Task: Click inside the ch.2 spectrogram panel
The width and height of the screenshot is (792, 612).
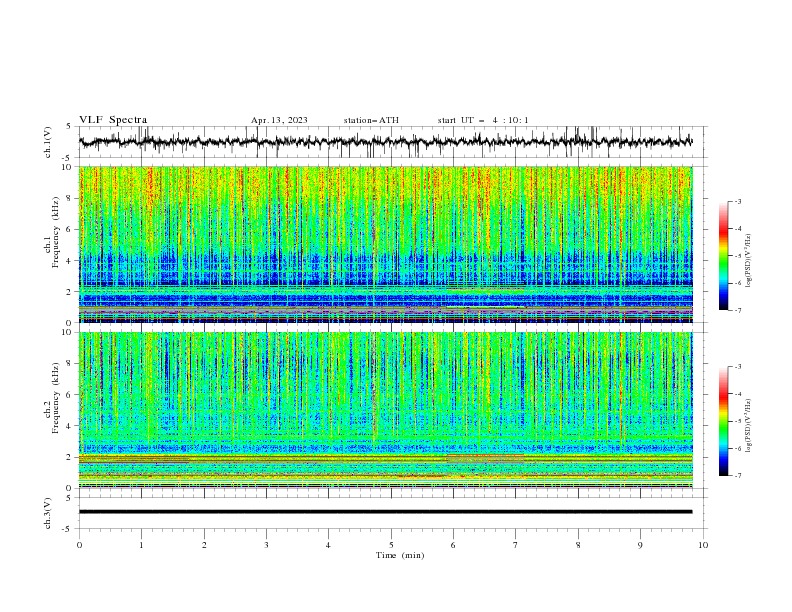Action: pos(385,410)
